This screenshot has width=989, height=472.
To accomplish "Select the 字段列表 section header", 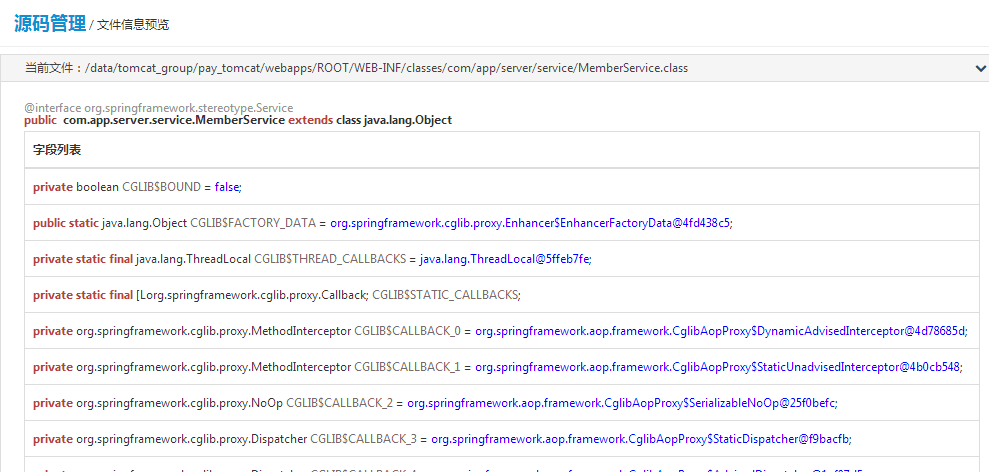I will [x=57, y=150].
